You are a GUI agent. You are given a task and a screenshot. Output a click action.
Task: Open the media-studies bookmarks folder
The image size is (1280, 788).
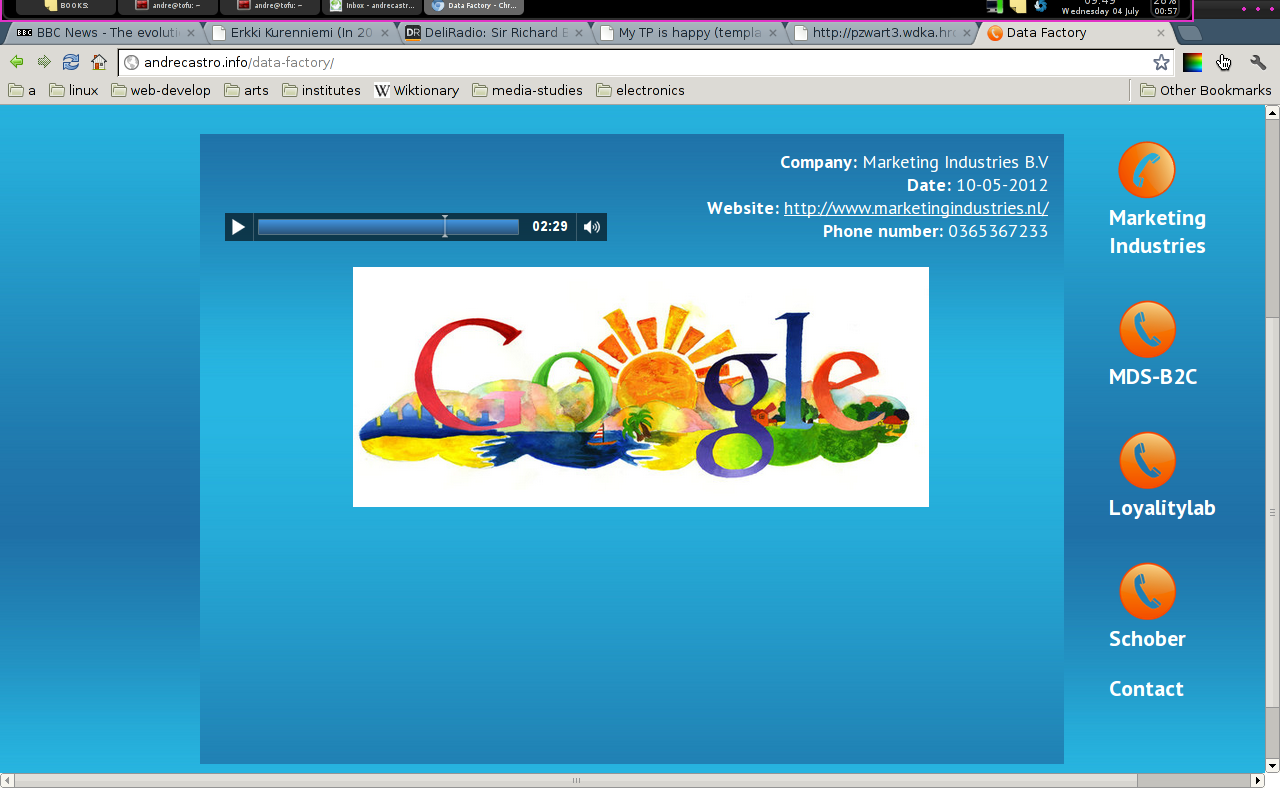click(x=527, y=90)
